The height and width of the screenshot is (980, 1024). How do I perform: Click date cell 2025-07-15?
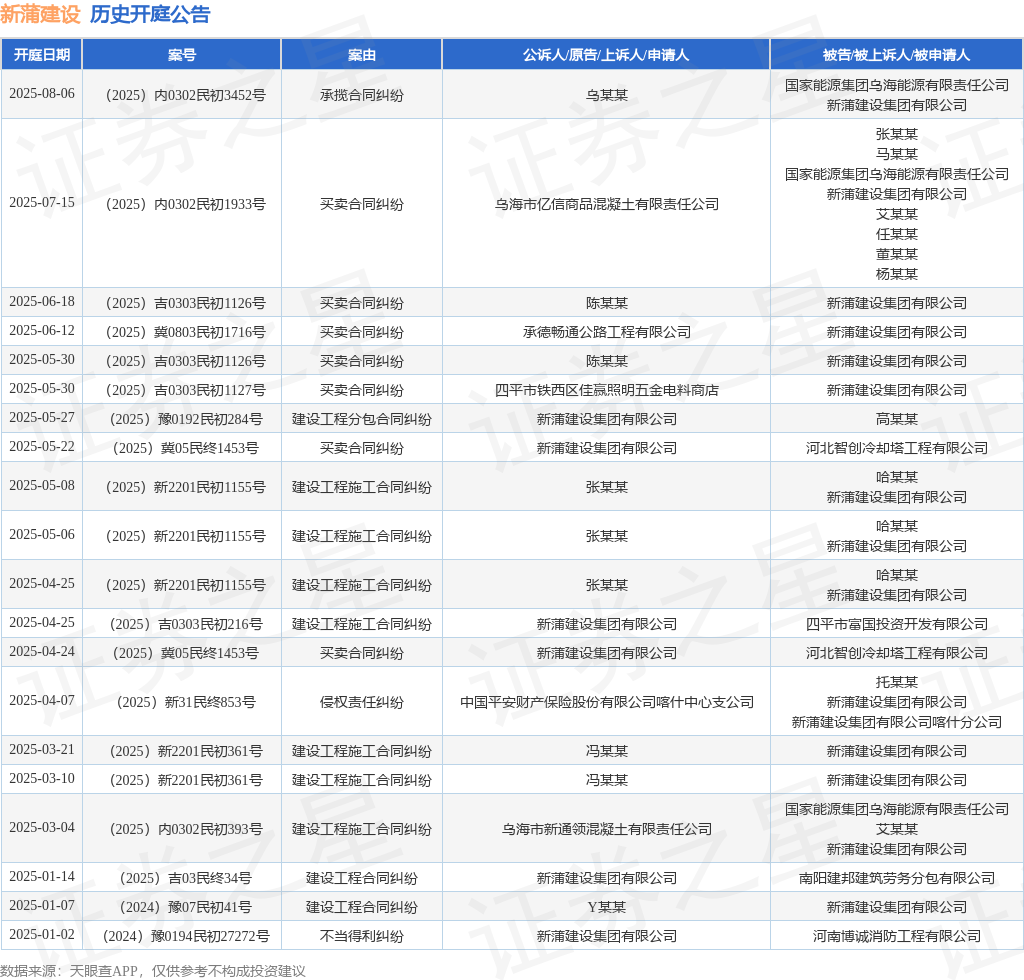coord(42,202)
